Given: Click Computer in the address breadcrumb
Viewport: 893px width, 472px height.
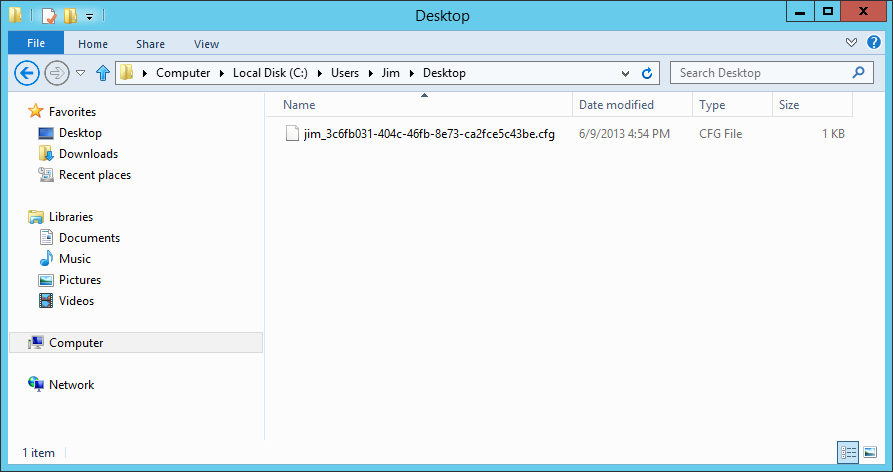Looking at the screenshot, I should click(x=183, y=73).
